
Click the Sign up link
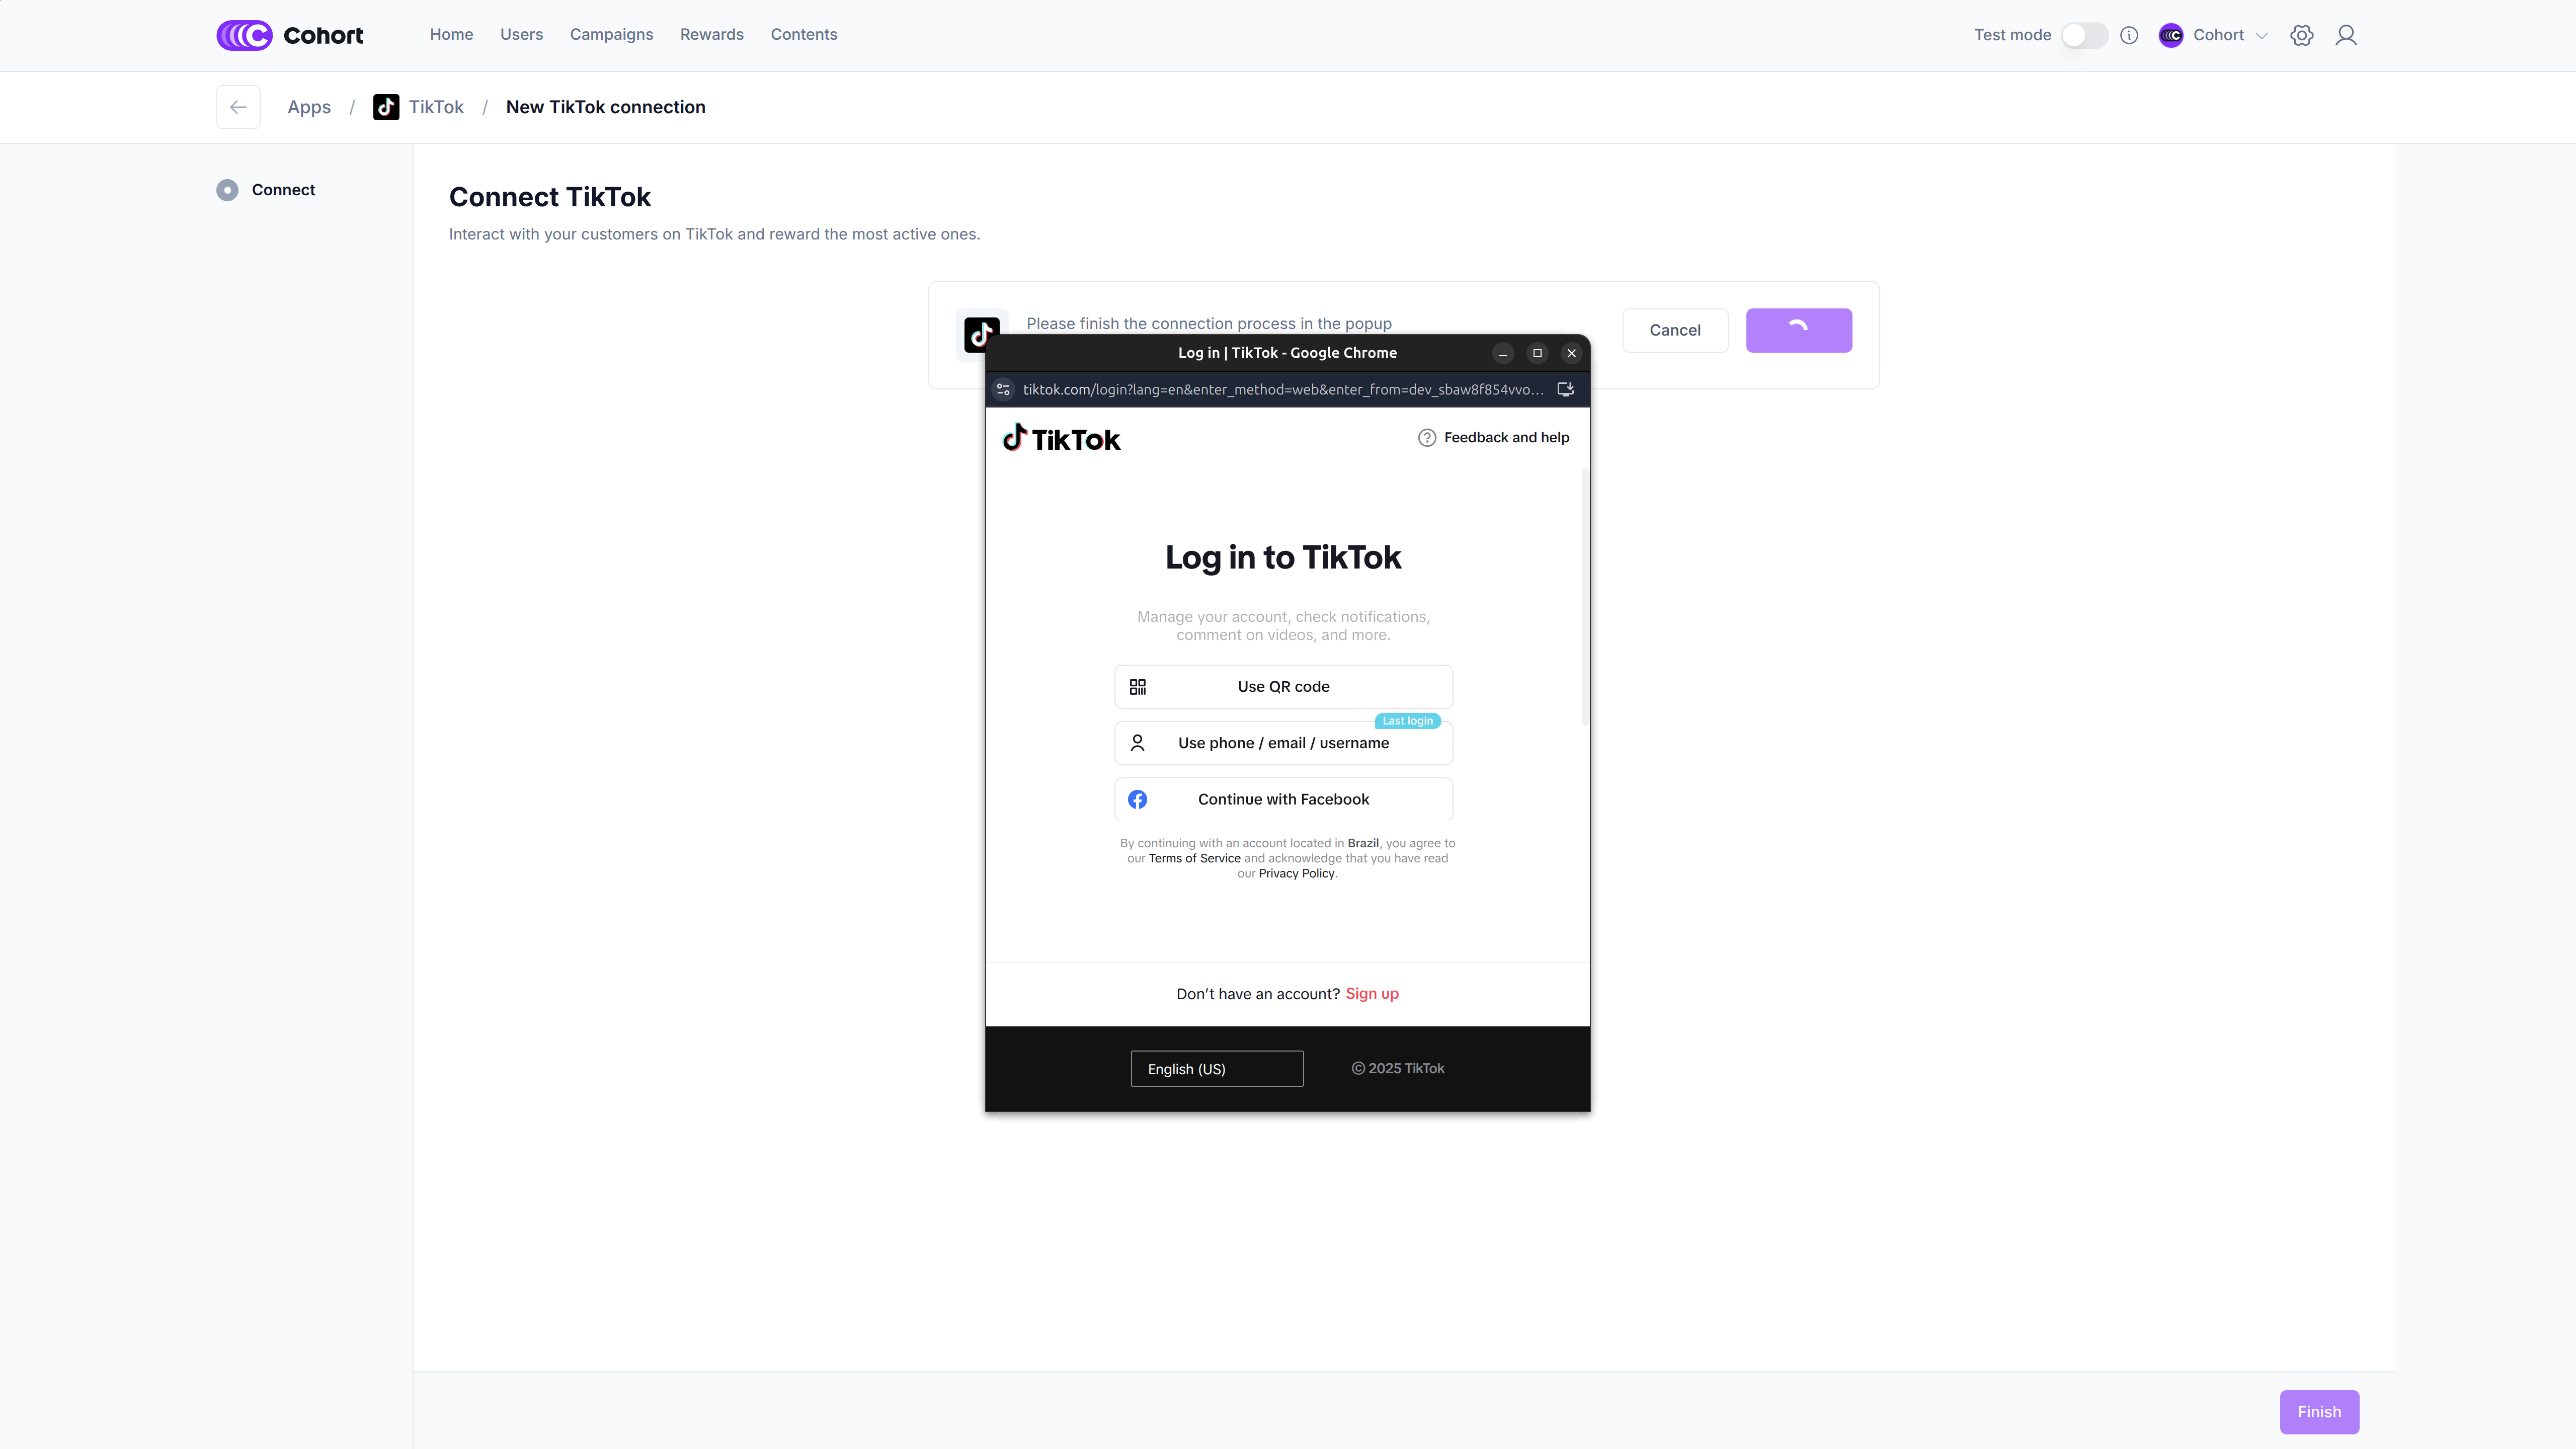coord(1371,993)
